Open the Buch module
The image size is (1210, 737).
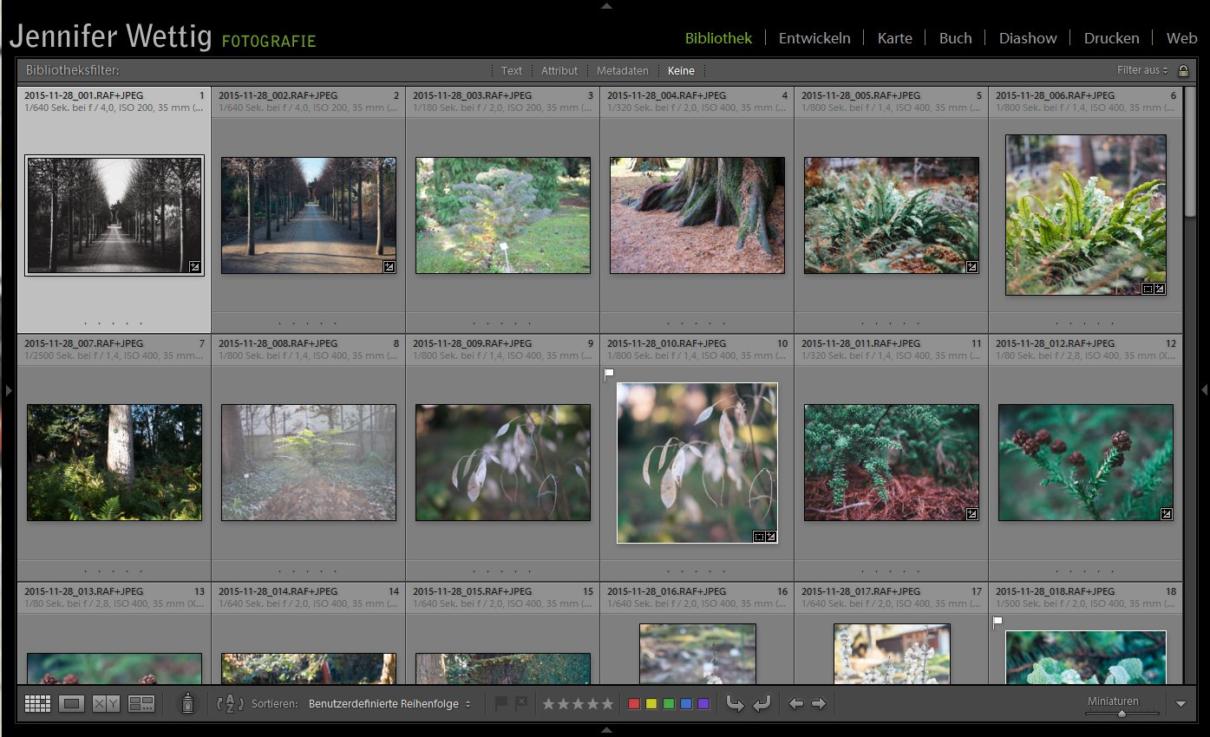click(955, 38)
